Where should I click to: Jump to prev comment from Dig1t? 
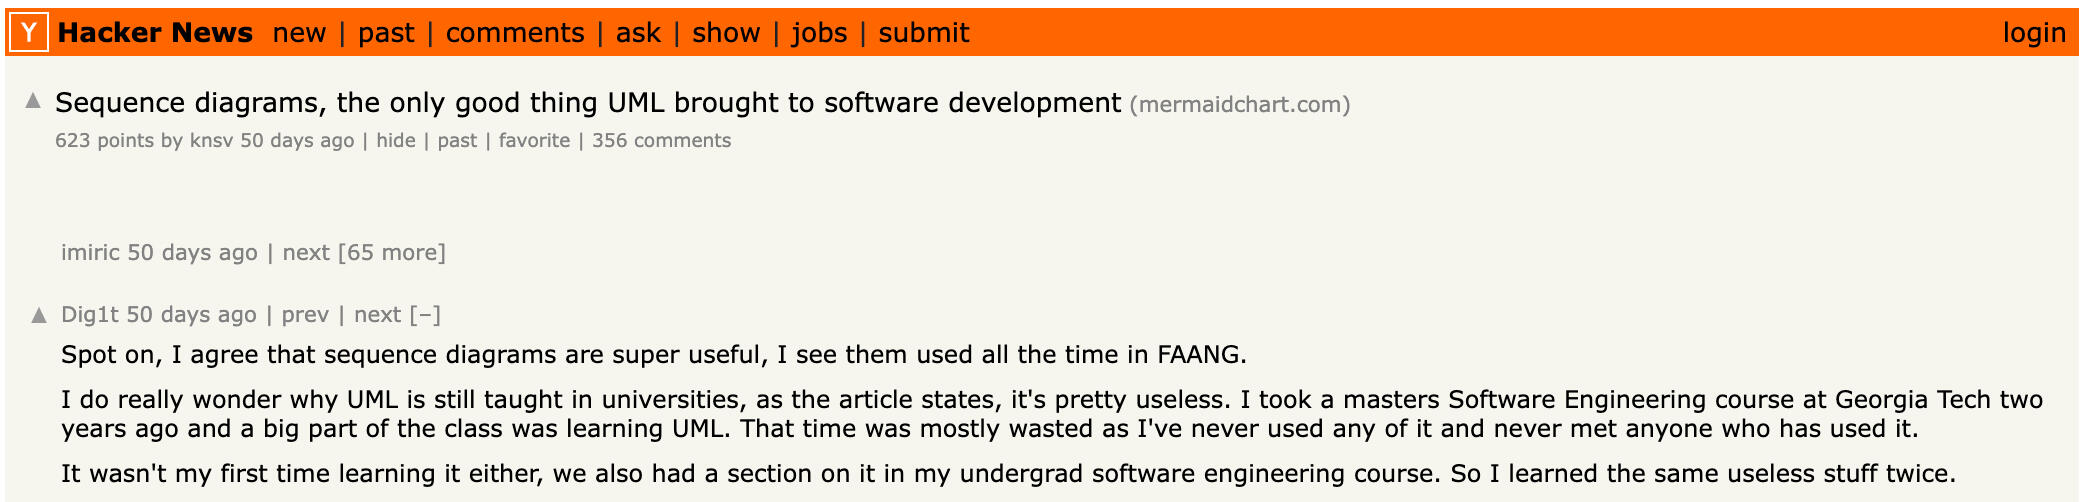(x=305, y=315)
